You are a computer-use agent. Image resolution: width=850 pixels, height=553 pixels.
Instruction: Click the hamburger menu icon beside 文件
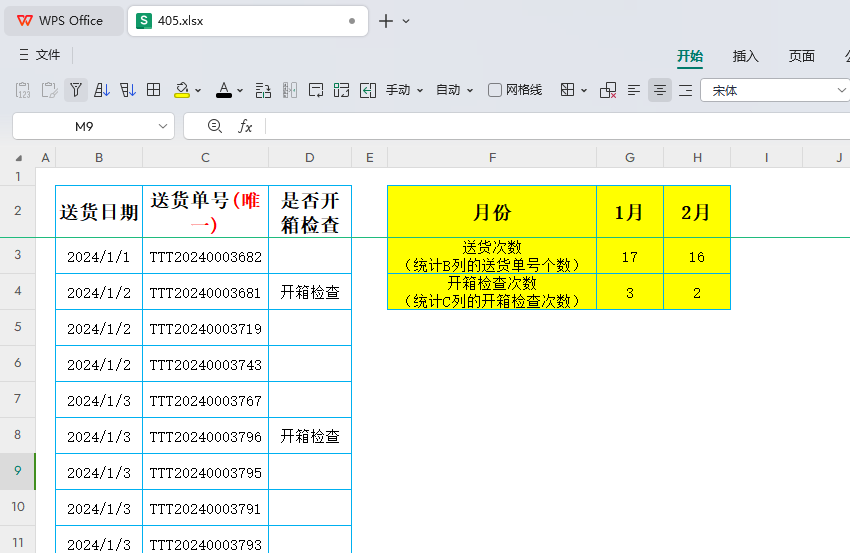[24, 55]
